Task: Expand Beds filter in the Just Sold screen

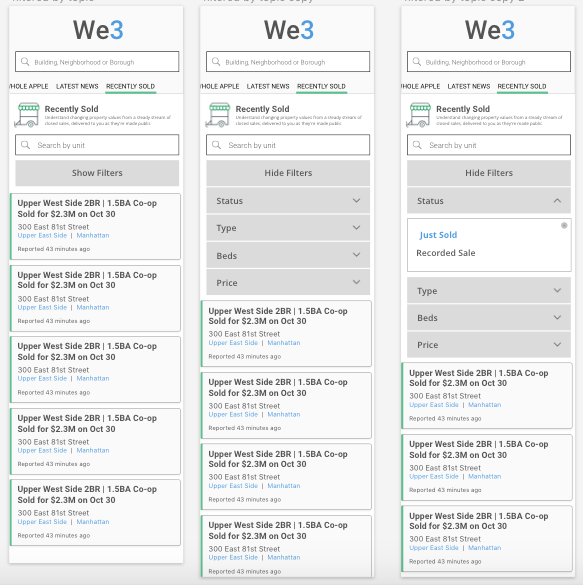Action: [x=489, y=318]
